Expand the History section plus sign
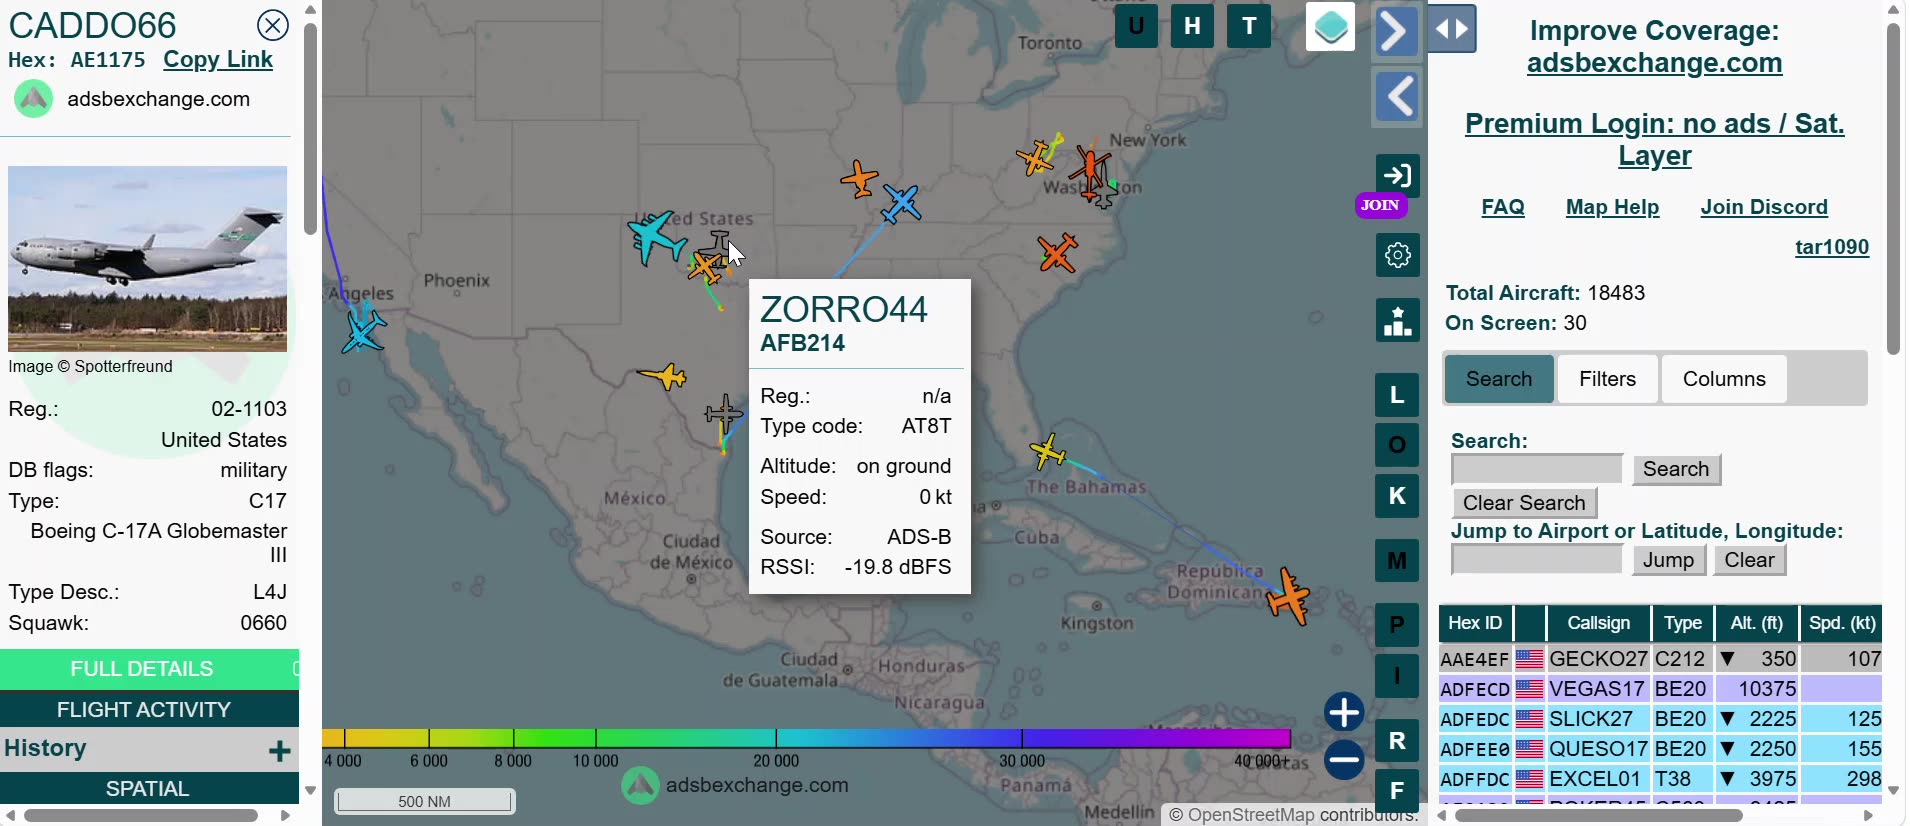 [x=279, y=750]
